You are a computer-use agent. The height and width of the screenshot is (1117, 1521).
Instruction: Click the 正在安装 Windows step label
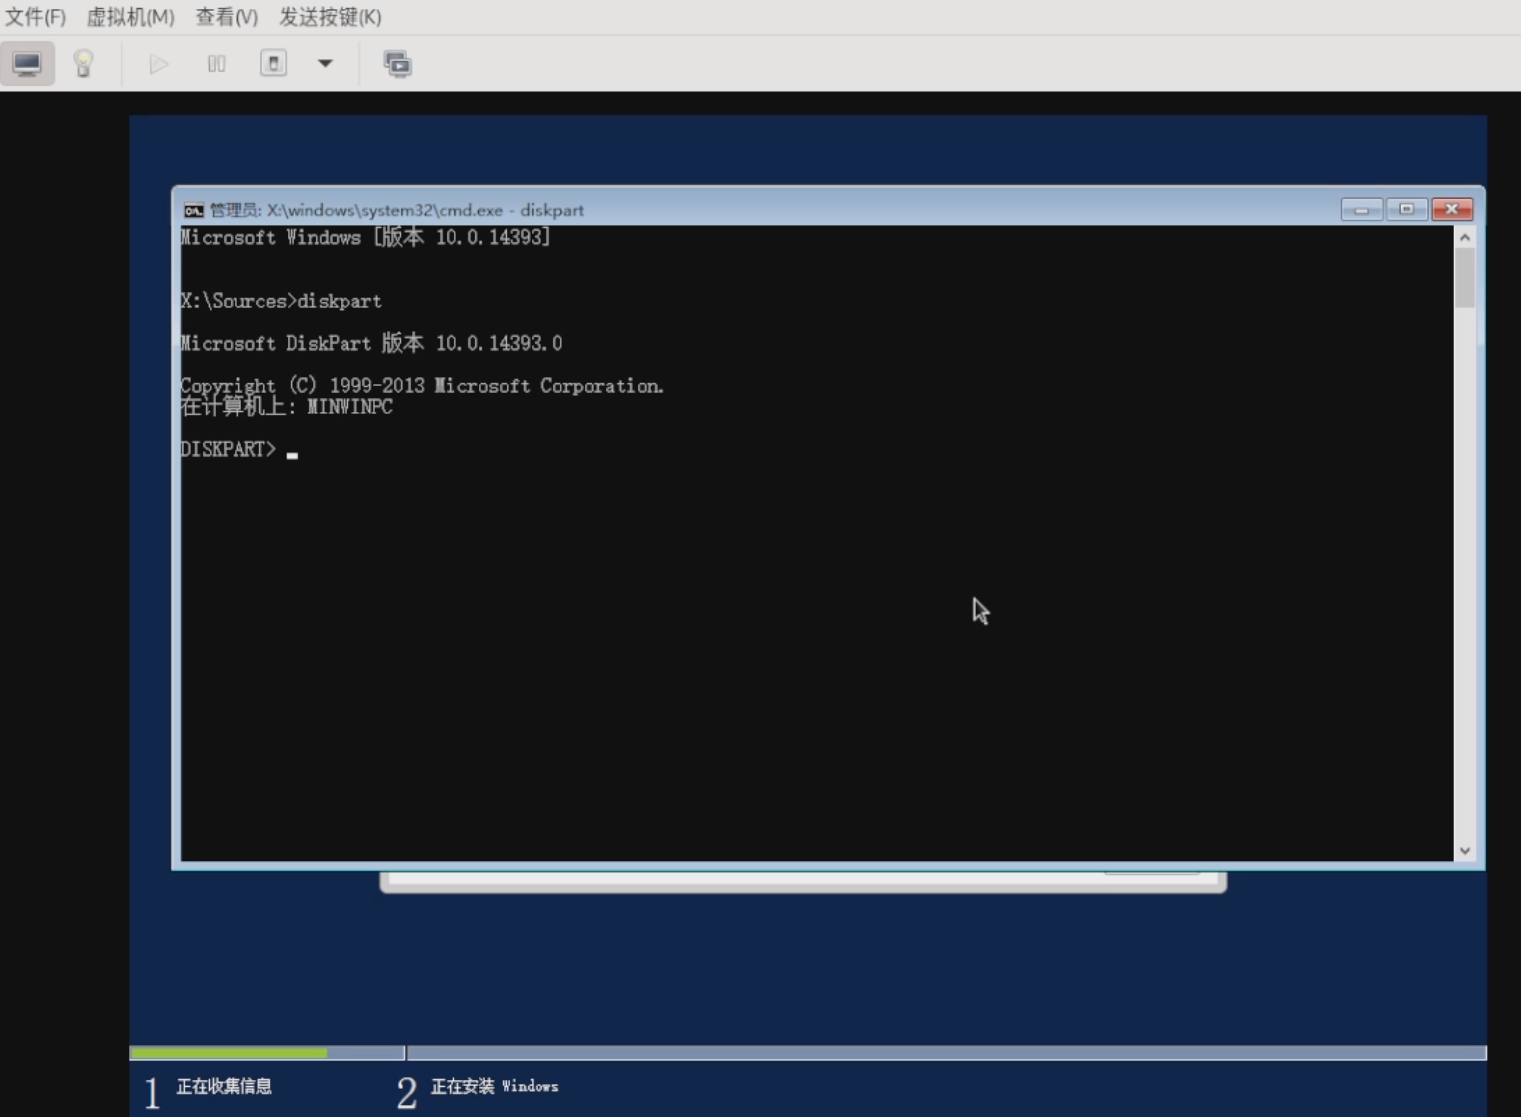(x=494, y=1086)
